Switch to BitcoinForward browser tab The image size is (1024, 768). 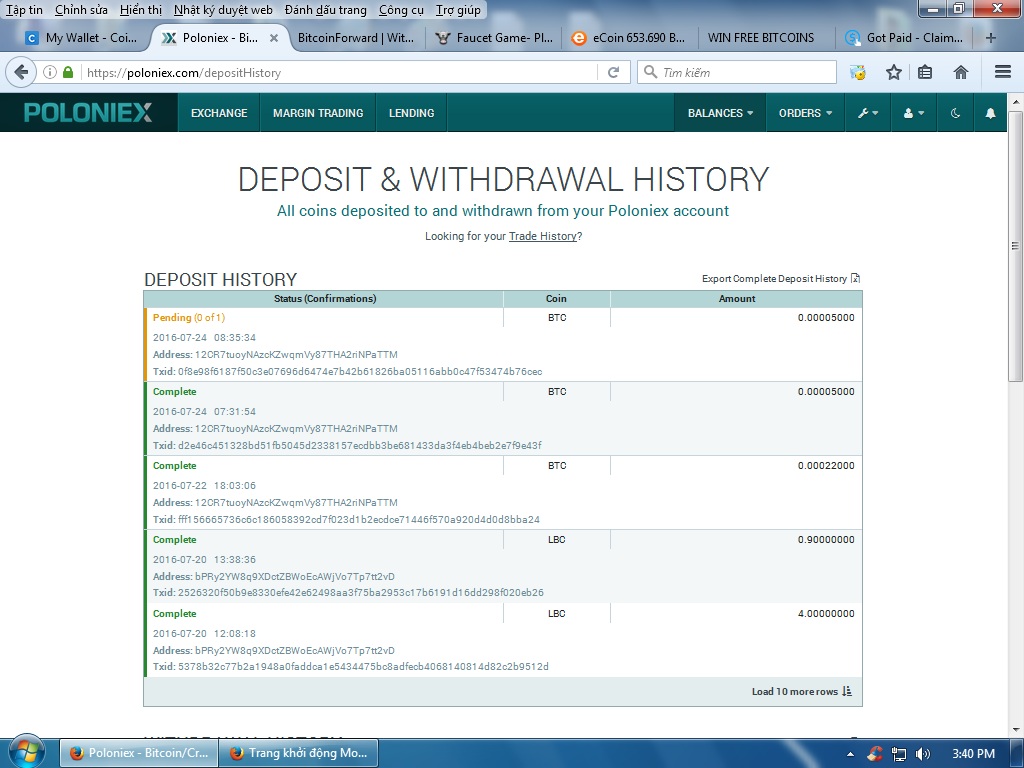(355, 38)
